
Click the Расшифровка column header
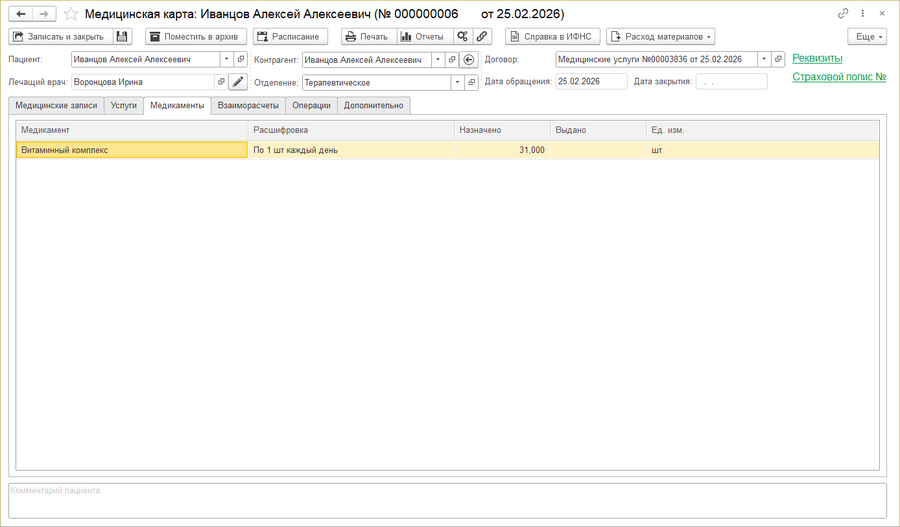point(351,130)
